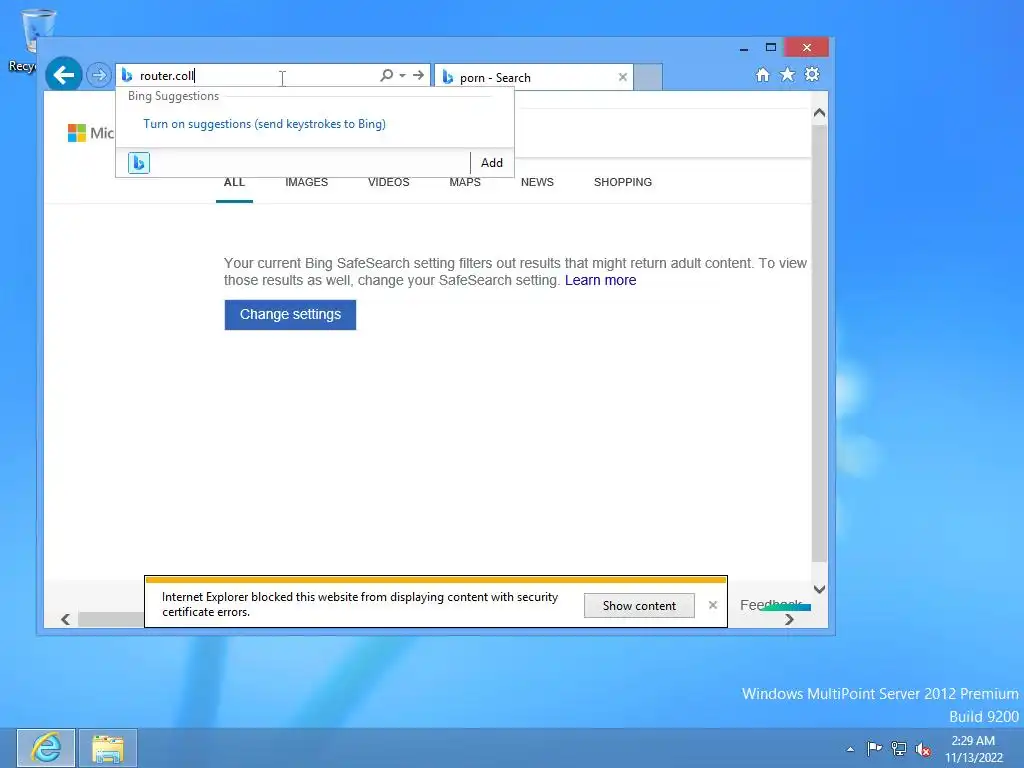Click Show content in security notification
Image resolution: width=1024 pixels, height=768 pixels.
[x=639, y=605]
